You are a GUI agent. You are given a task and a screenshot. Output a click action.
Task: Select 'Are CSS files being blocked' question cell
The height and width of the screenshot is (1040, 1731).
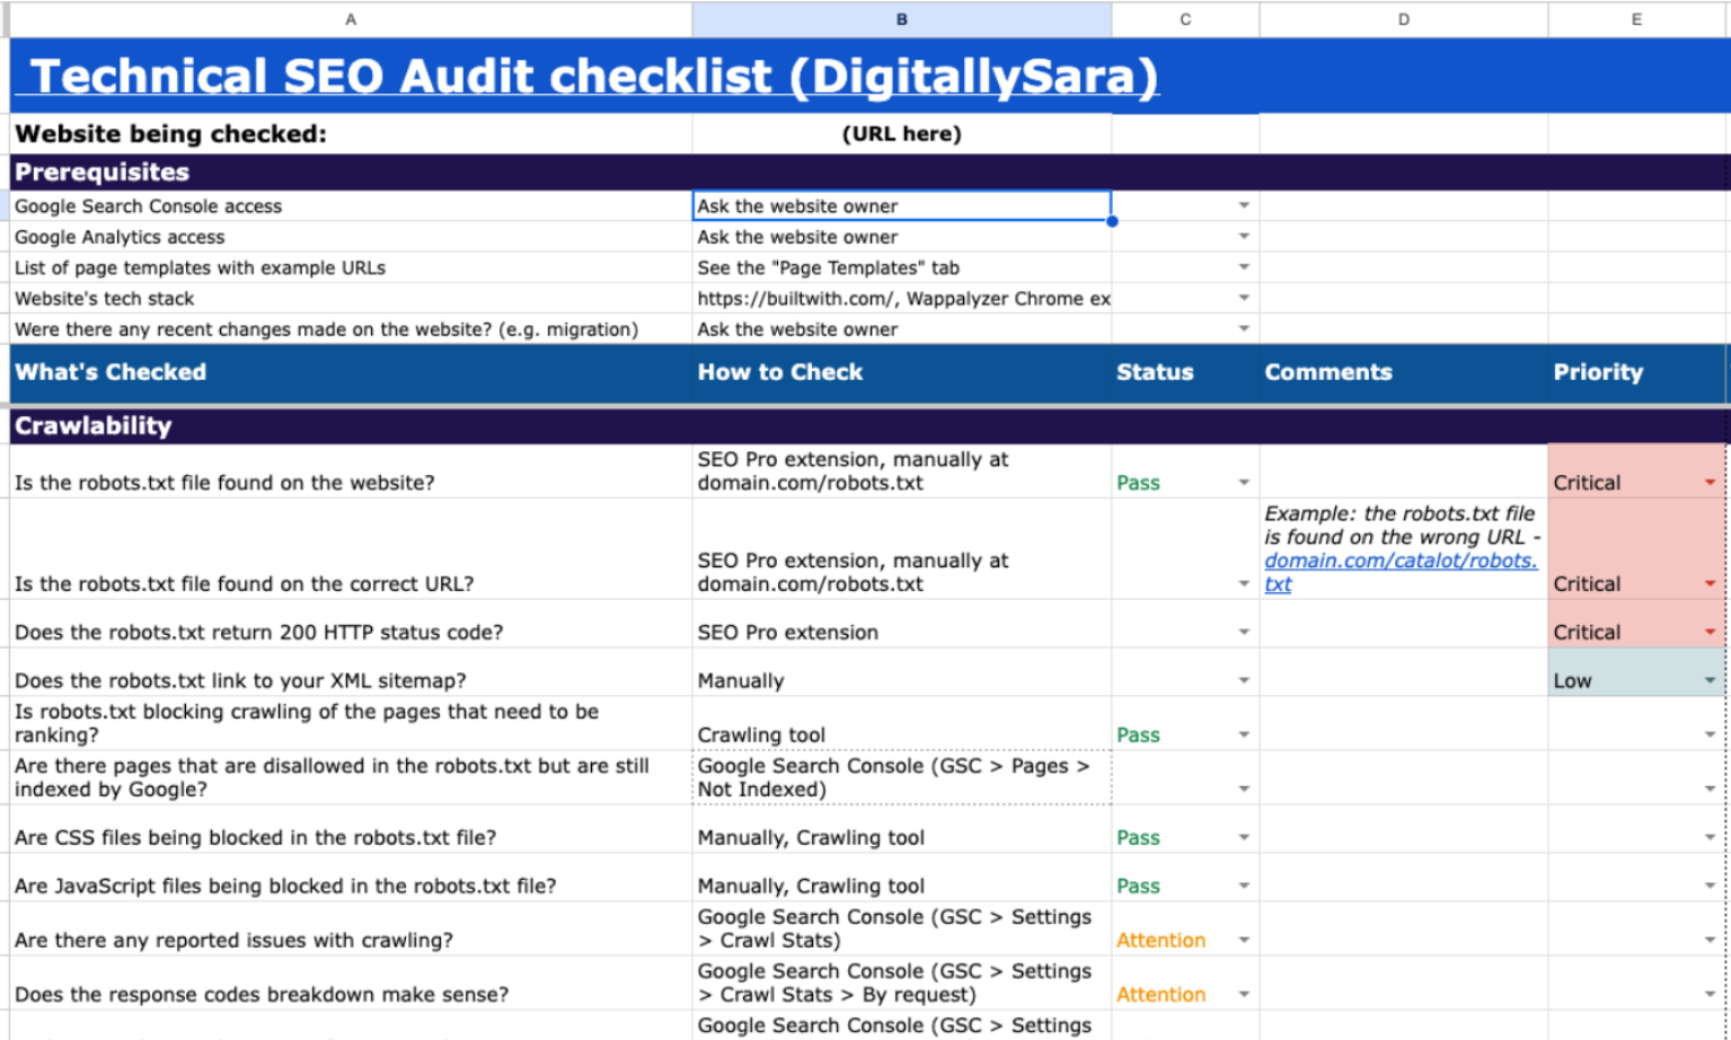coord(351,829)
